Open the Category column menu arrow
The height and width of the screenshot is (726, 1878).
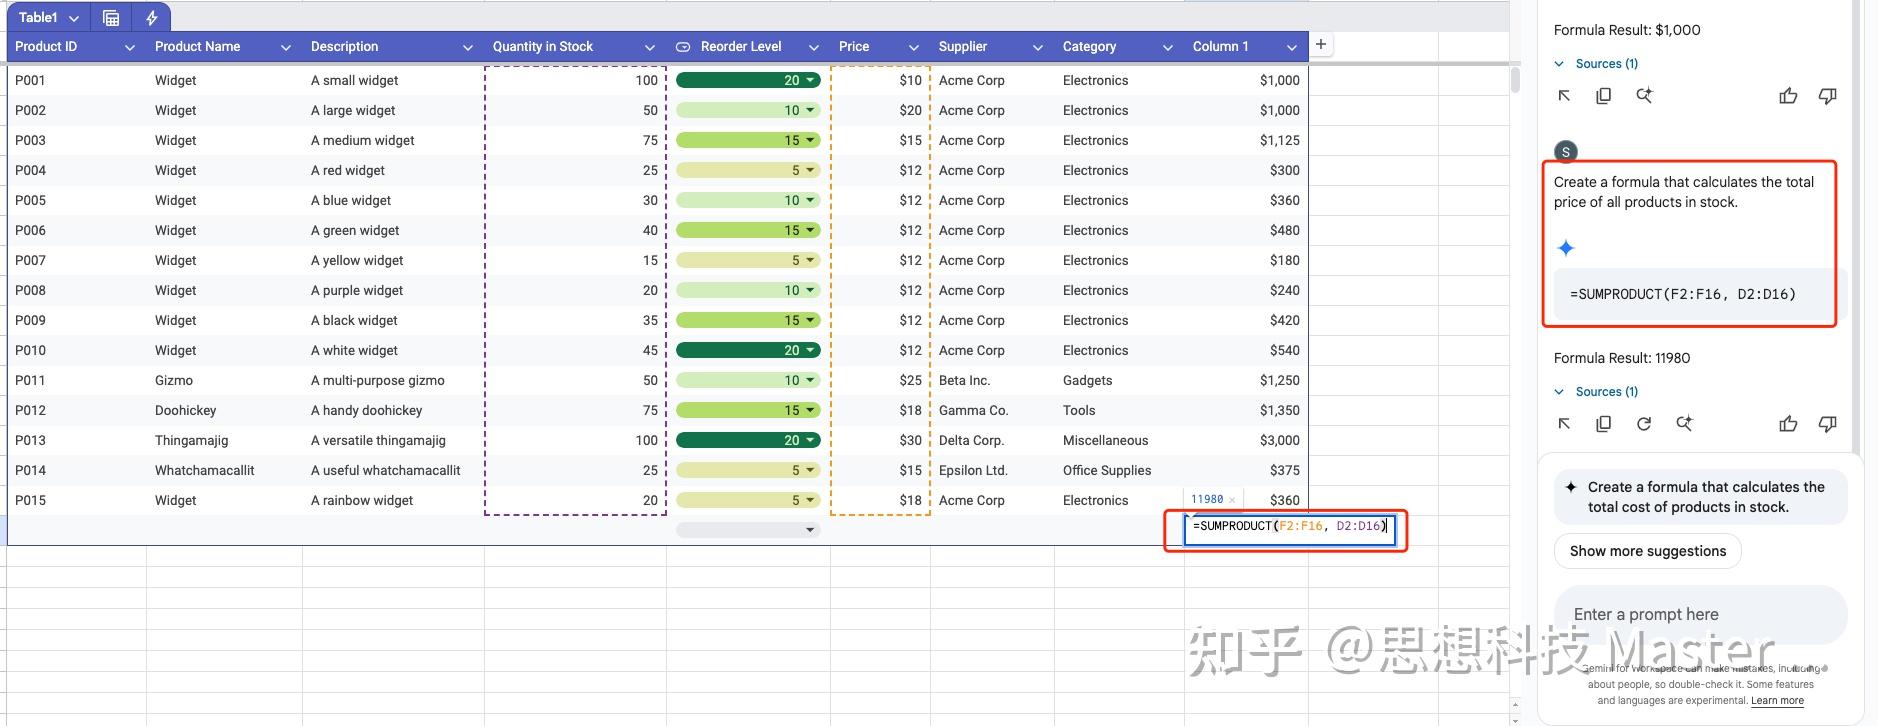(x=1167, y=47)
